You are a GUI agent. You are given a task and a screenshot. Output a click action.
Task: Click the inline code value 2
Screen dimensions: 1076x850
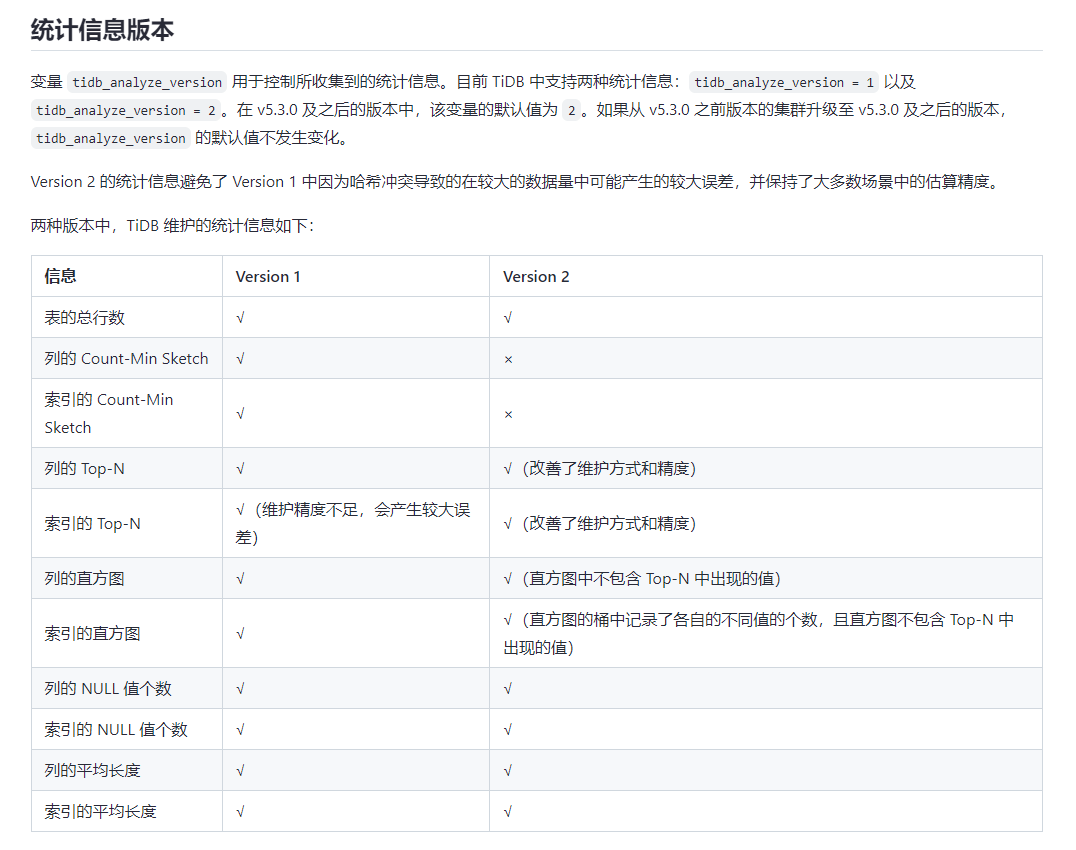[x=571, y=110]
